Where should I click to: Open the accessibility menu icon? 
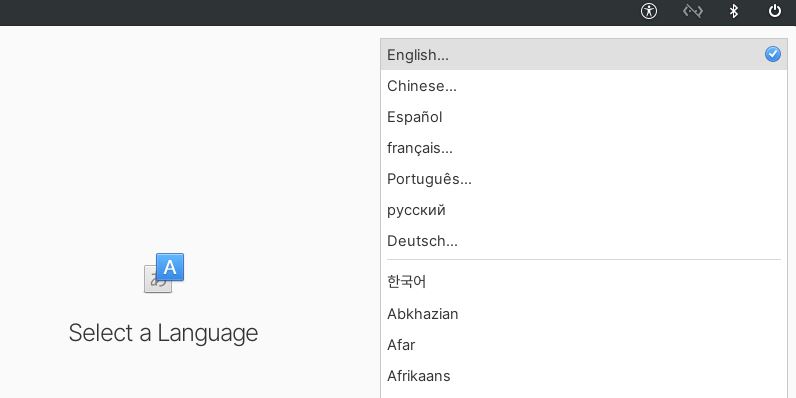(x=649, y=11)
